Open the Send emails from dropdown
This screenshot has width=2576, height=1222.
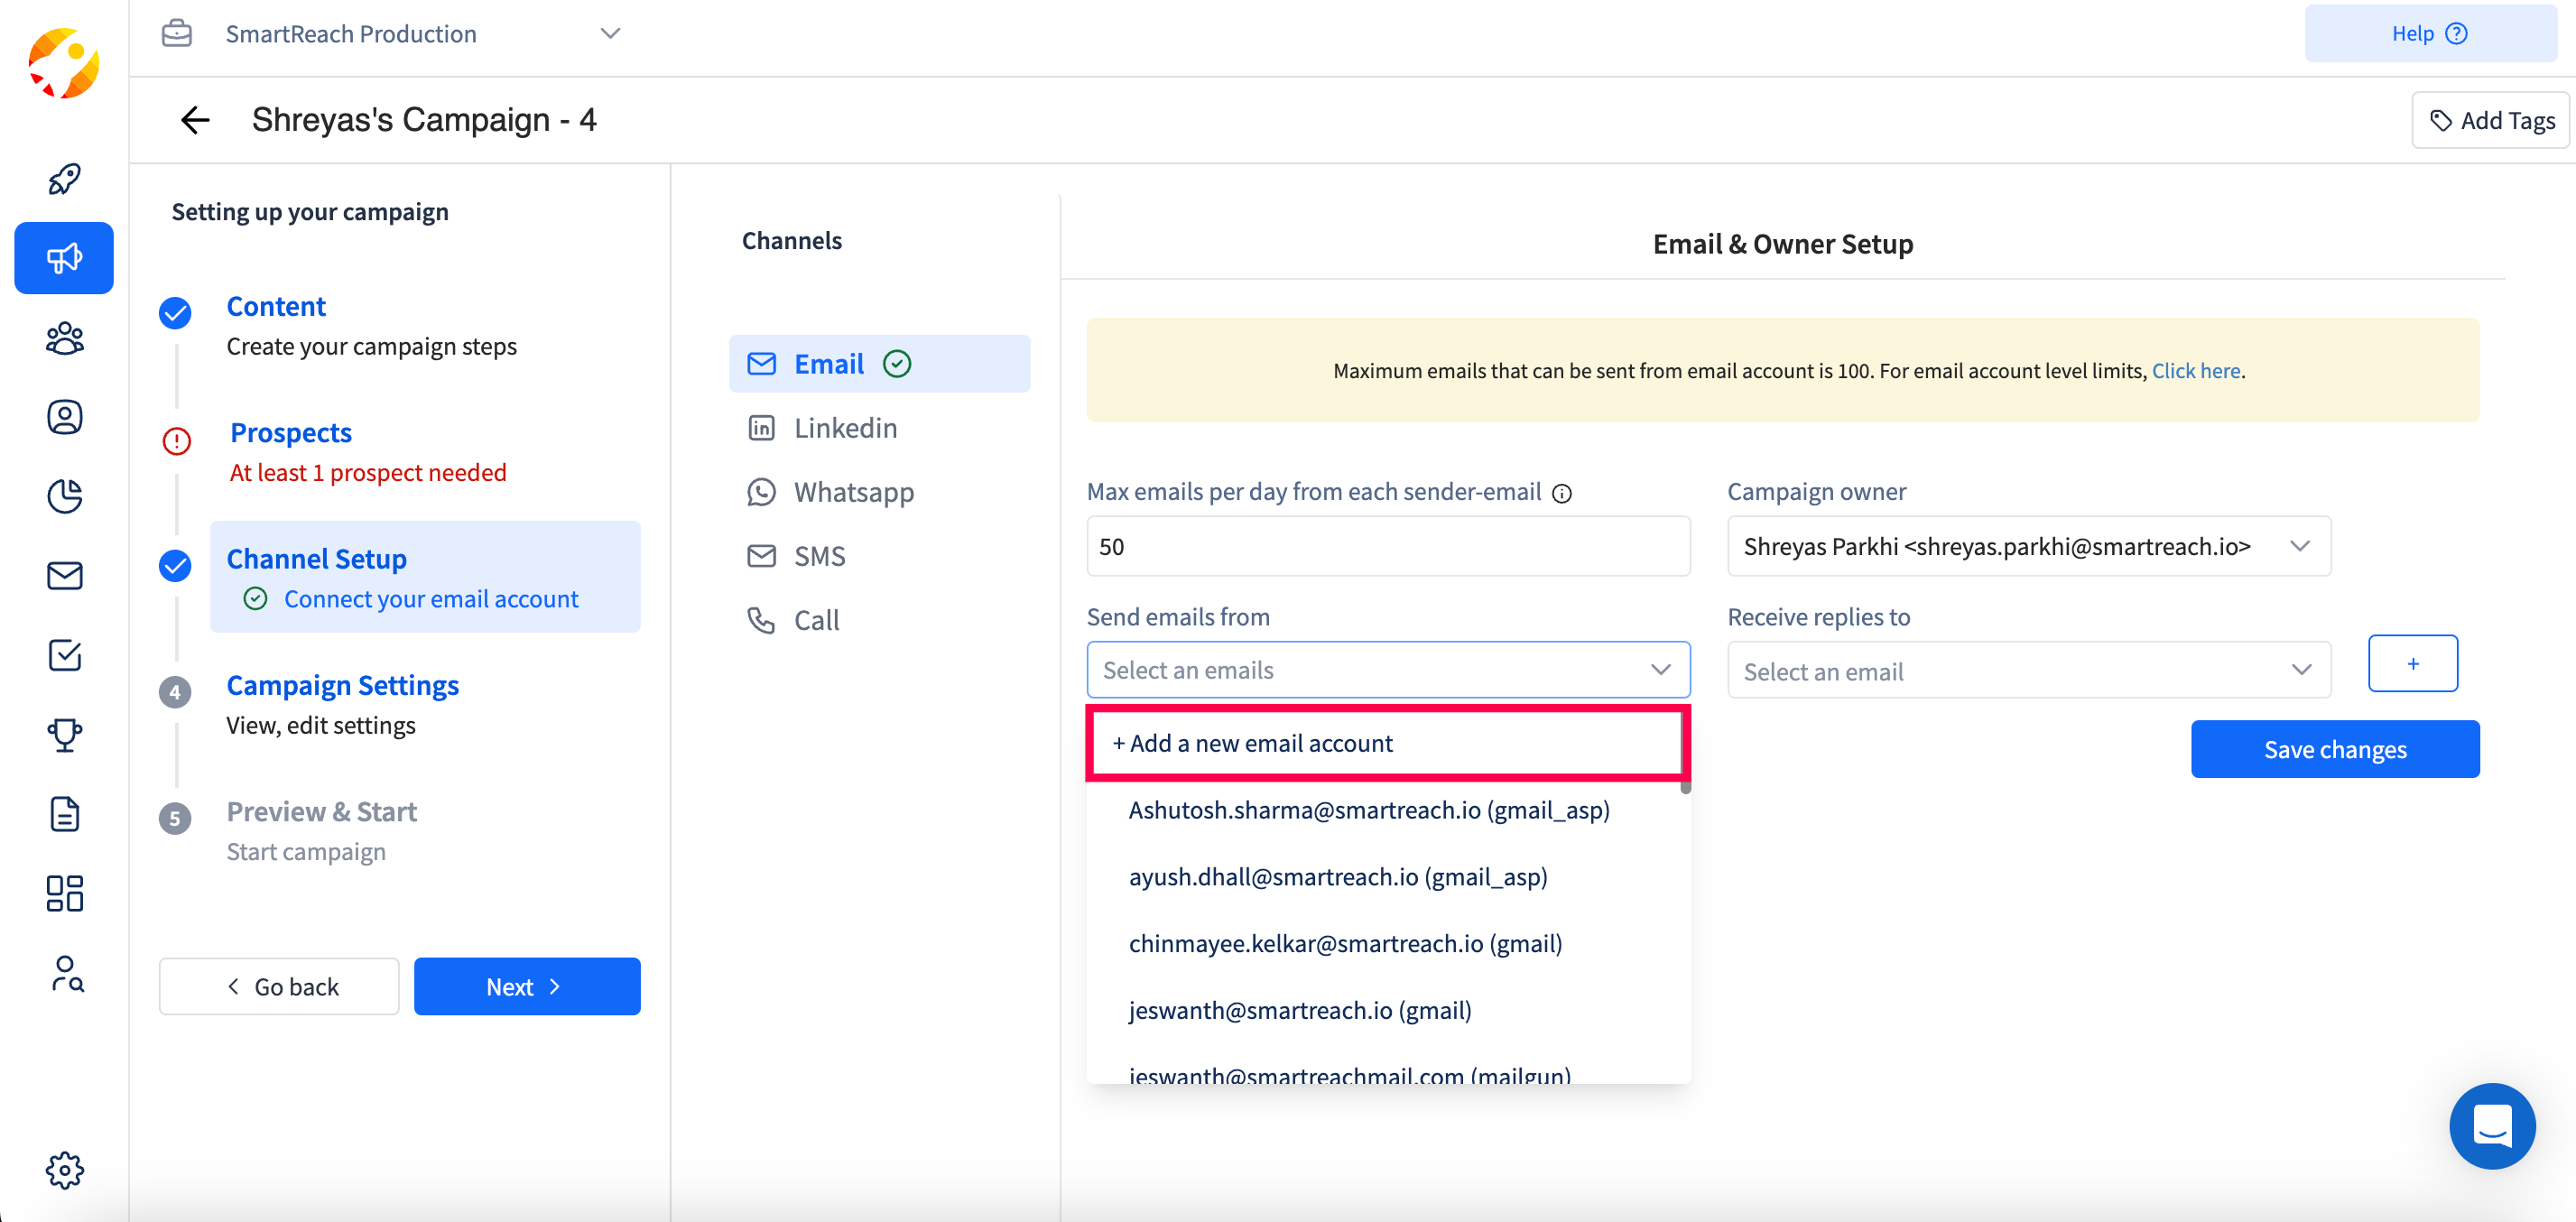coord(1388,670)
